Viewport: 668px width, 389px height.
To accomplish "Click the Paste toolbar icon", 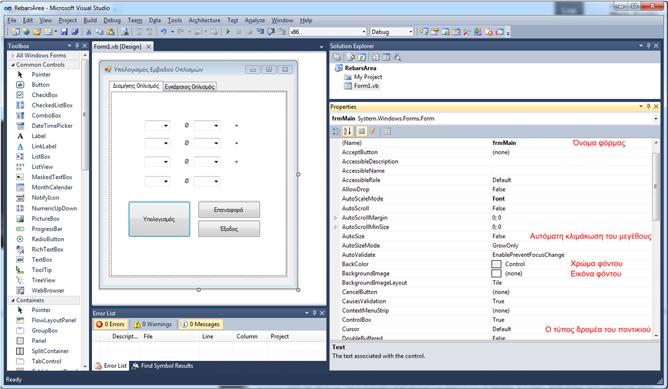I will 110,32.
